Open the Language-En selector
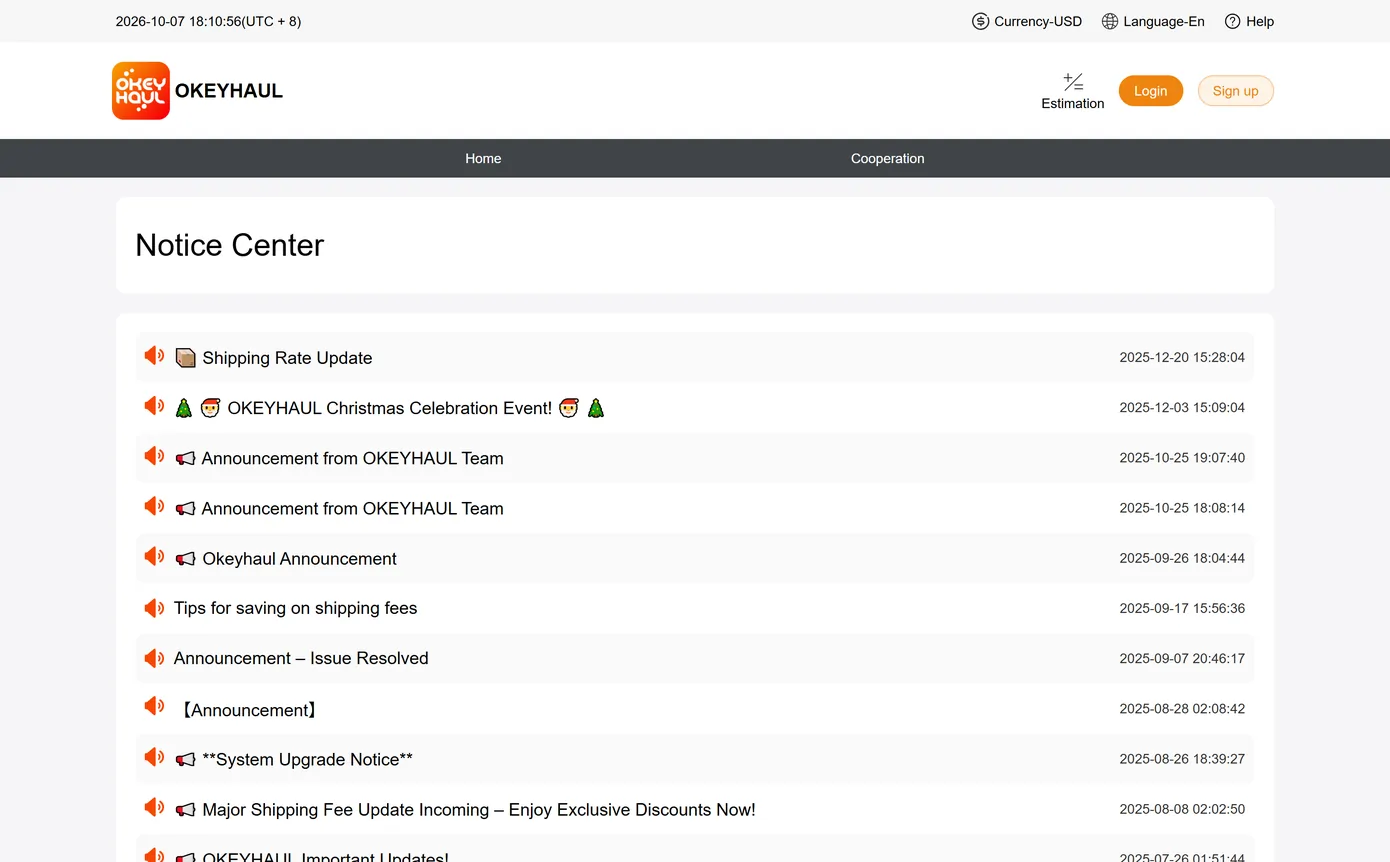The height and width of the screenshot is (862, 1390). 1153,21
